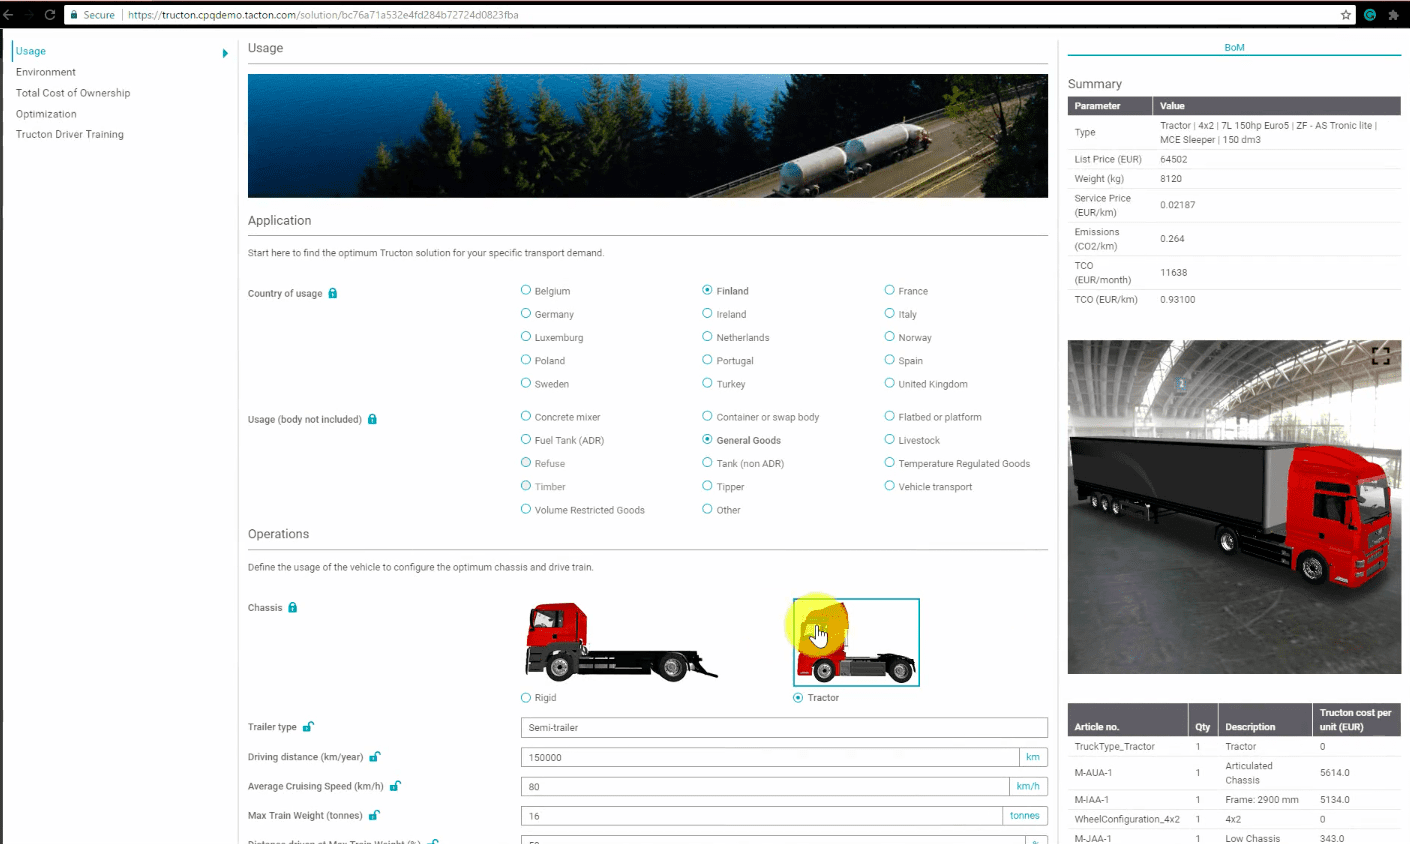Viewport: 1410px width, 844px height.
Task: Open the km unit selector for driving distance
Action: 1032,757
